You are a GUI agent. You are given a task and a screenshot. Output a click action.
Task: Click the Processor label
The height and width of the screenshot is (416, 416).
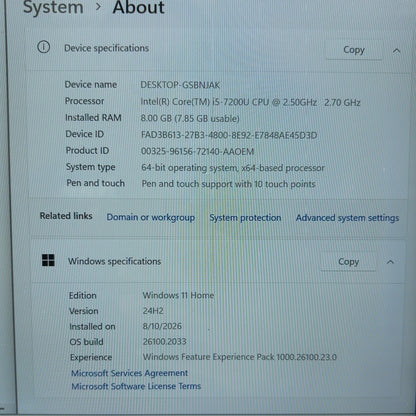pyautogui.click(x=84, y=101)
